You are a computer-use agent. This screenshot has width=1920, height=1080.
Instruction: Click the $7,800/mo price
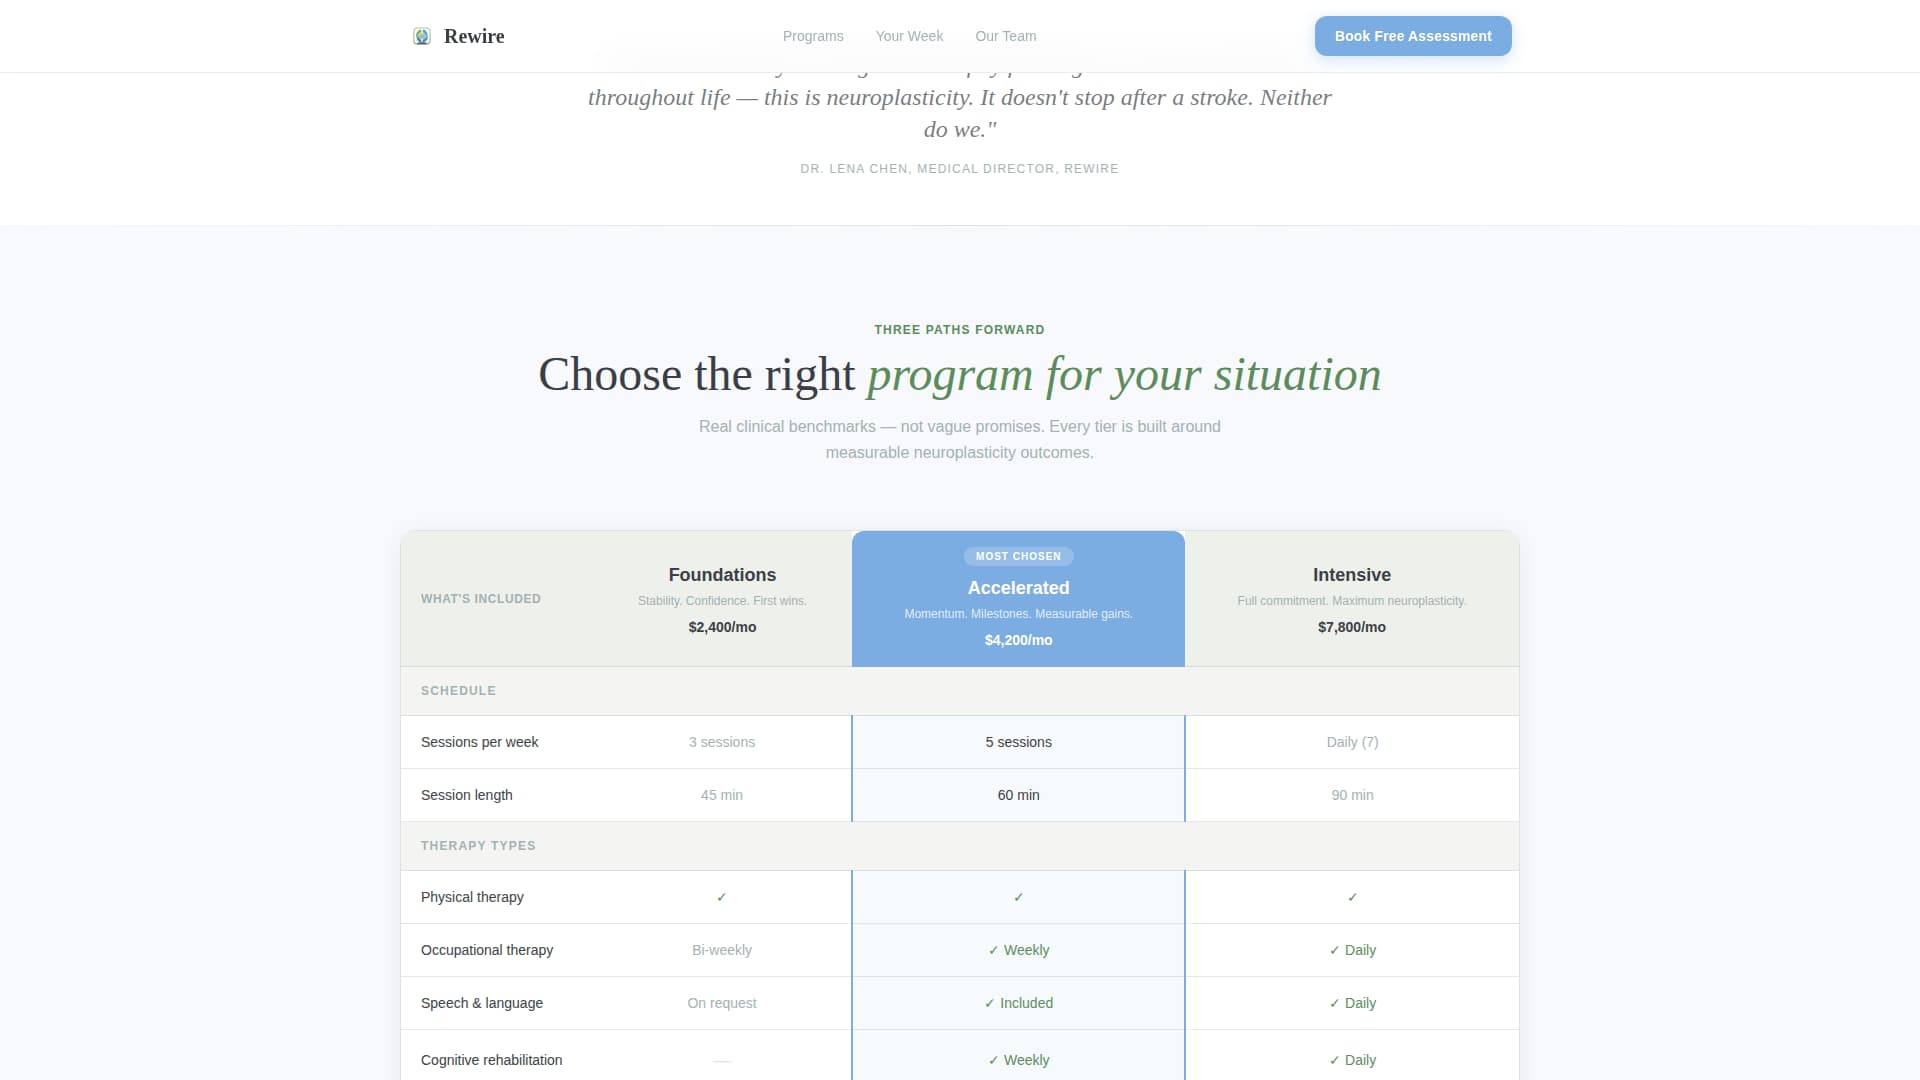tap(1352, 627)
